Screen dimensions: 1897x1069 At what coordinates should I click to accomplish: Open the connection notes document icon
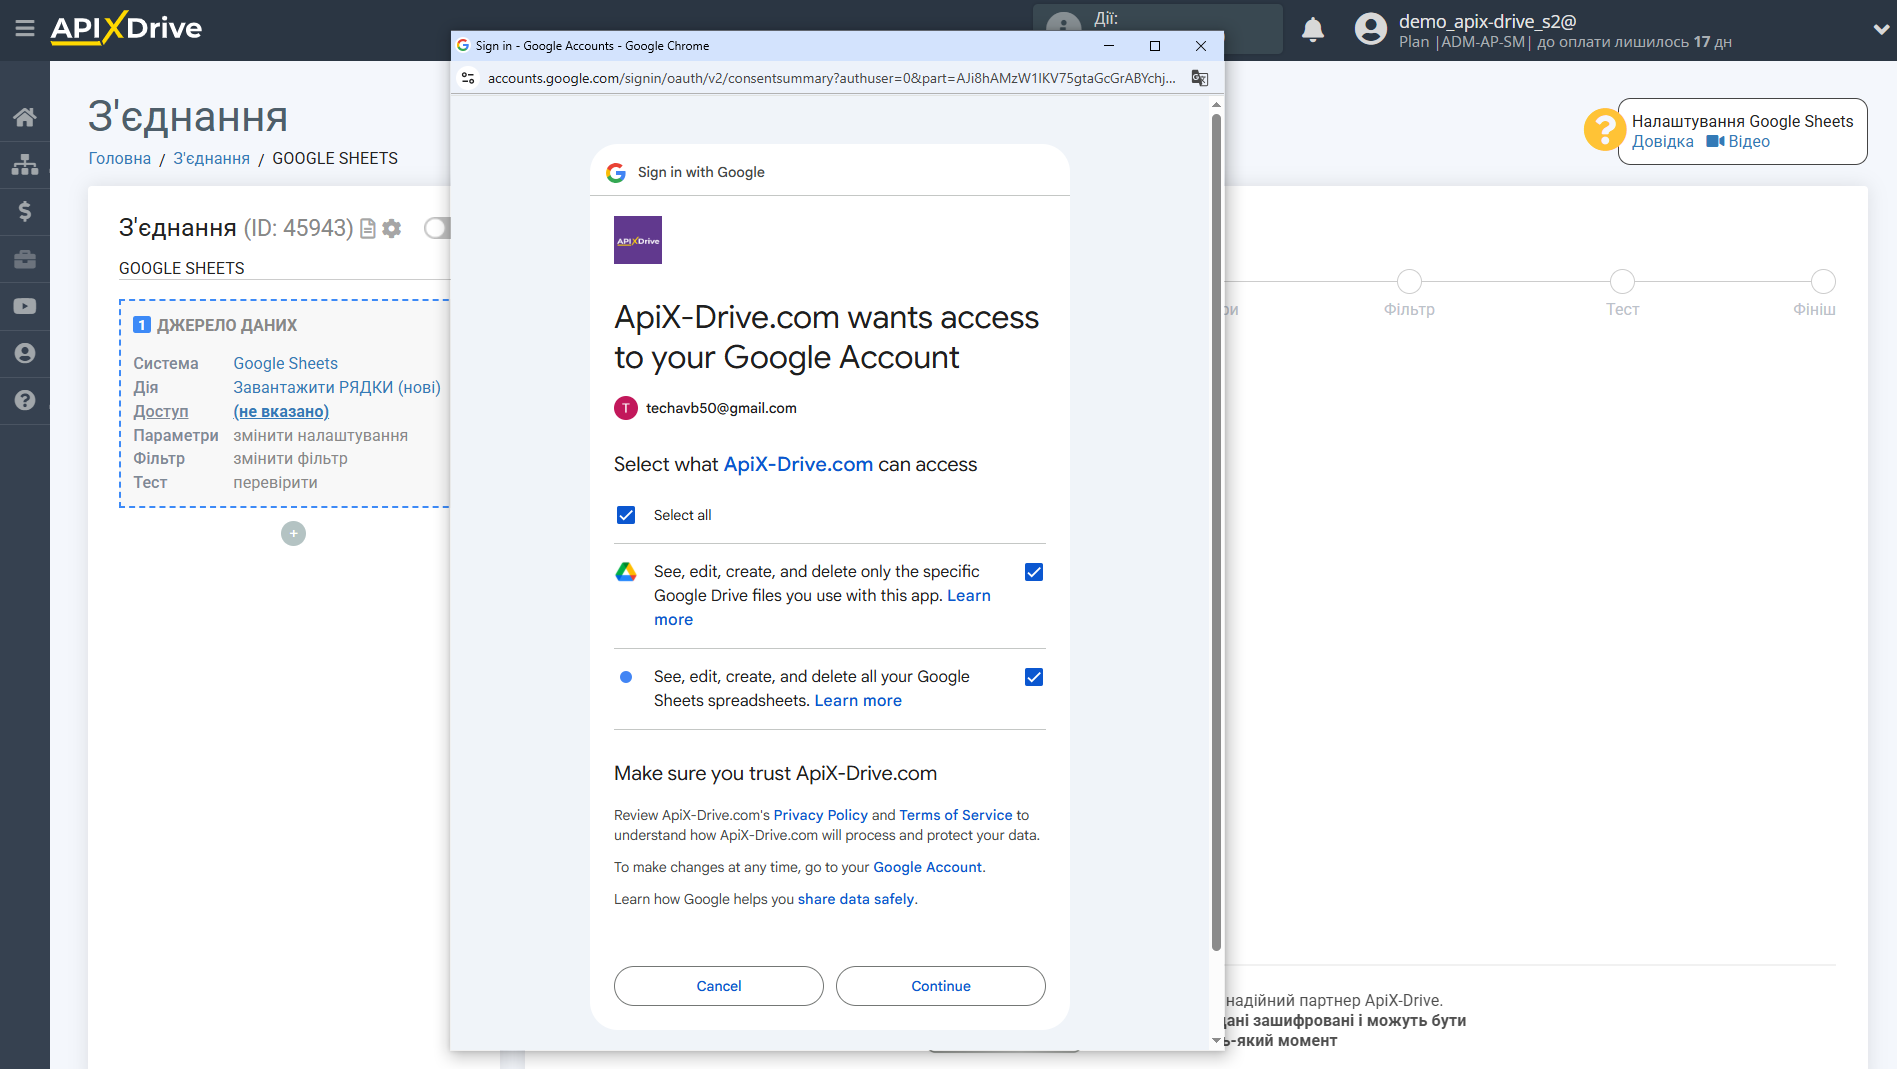tap(368, 229)
